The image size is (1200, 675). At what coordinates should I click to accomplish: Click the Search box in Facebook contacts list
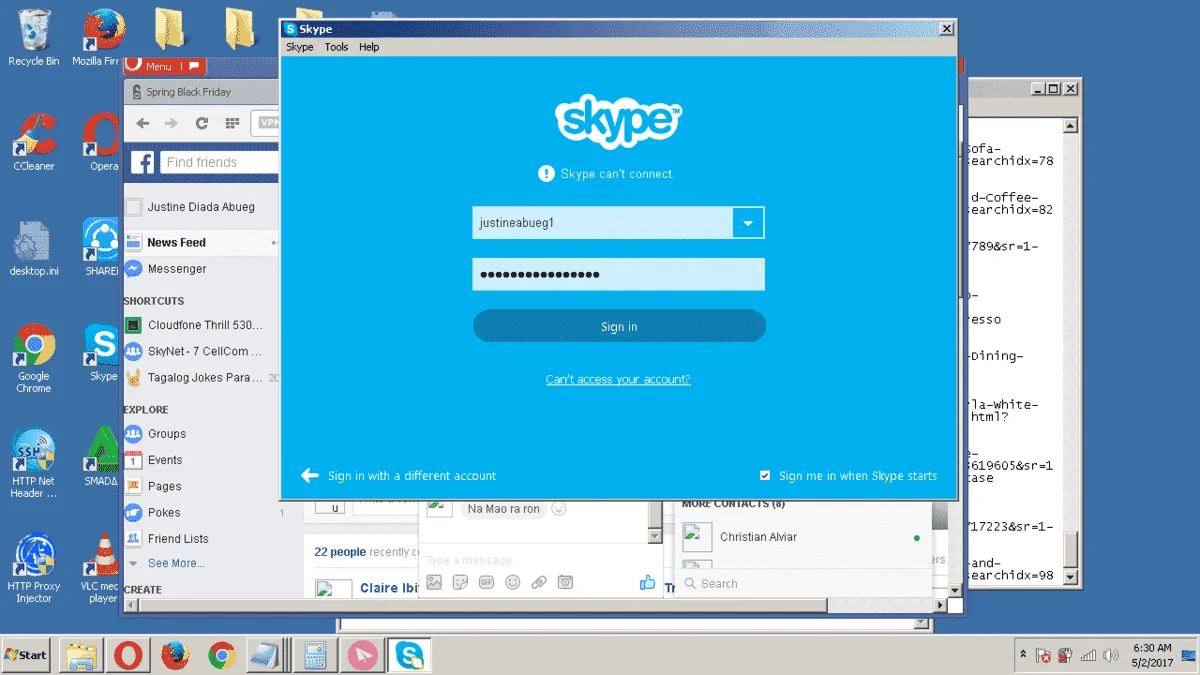pos(800,583)
